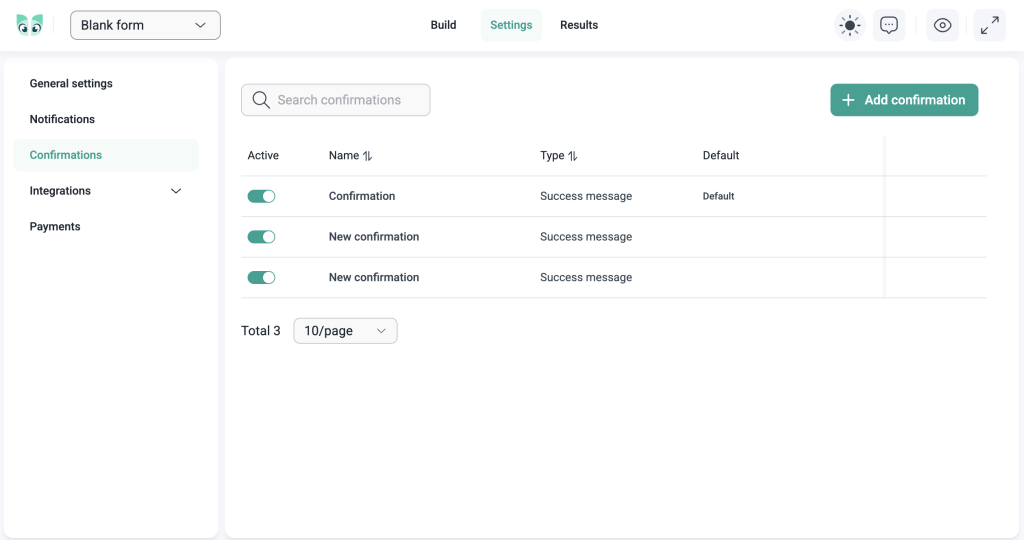Enter fullscreen with expand arrows icon
Viewport: 1024px width, 540px height.
[989, 25]
